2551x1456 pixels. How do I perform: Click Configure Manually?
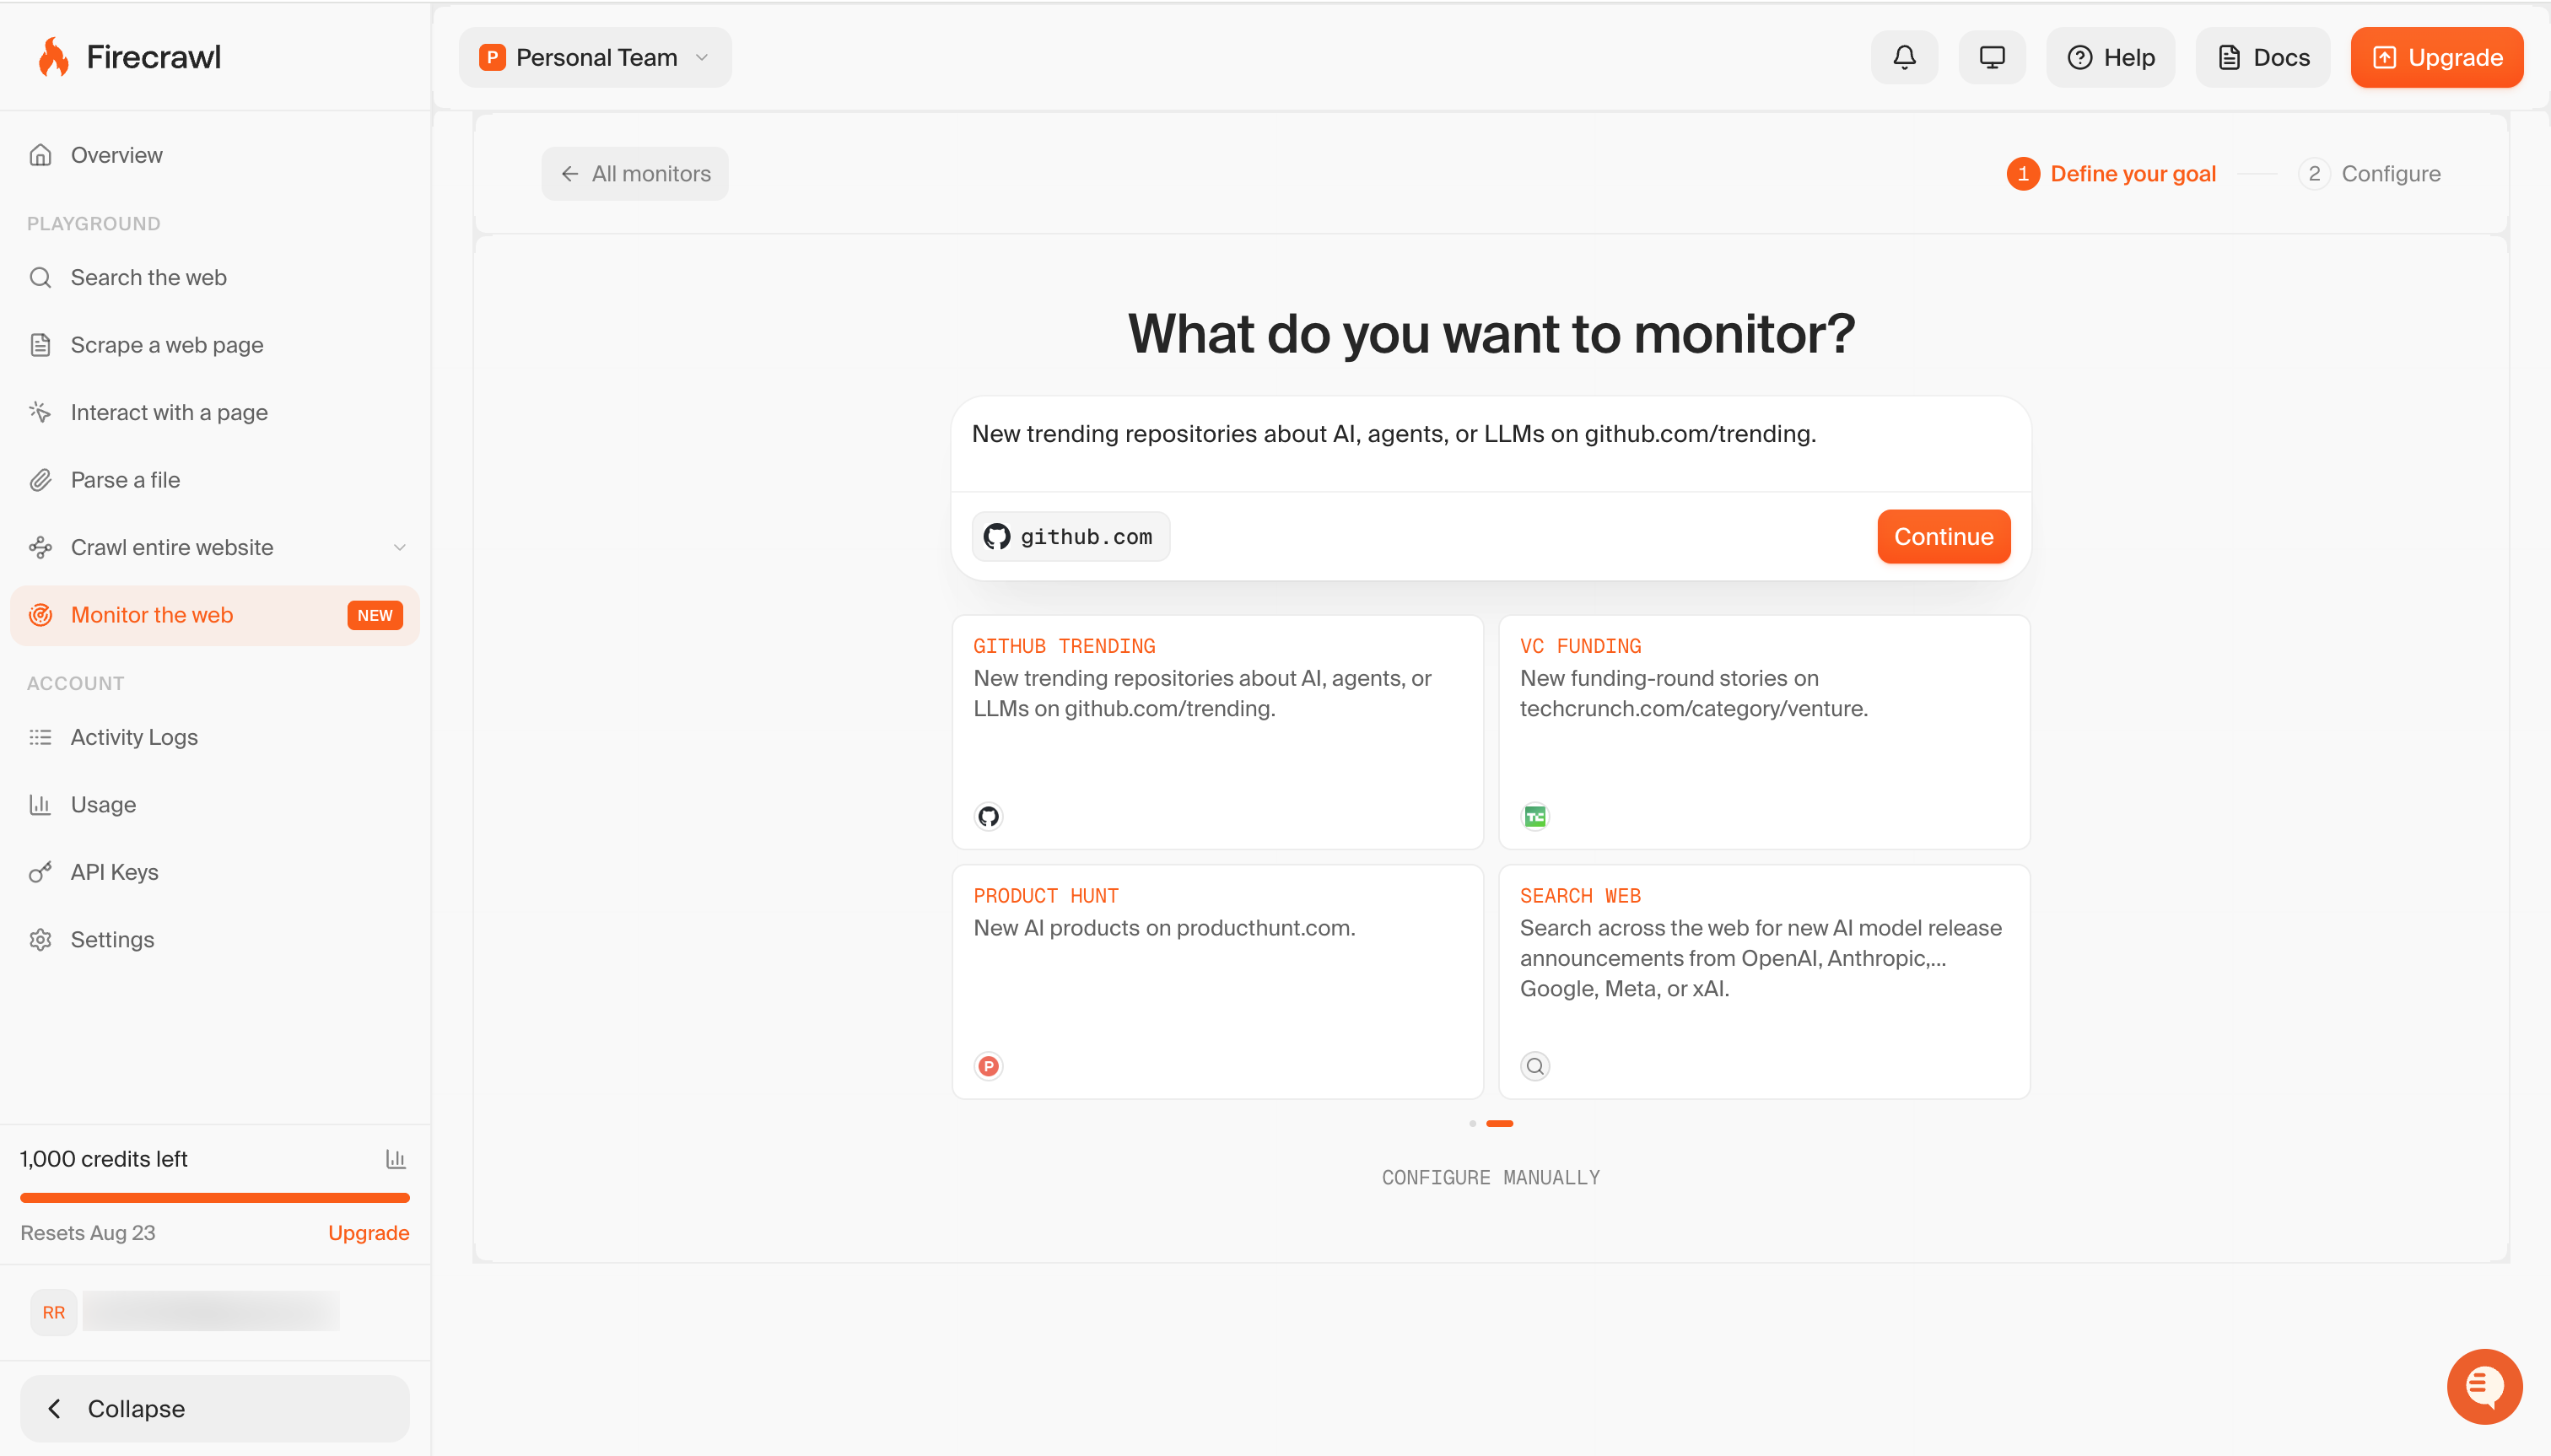tap(1490, 1178)
